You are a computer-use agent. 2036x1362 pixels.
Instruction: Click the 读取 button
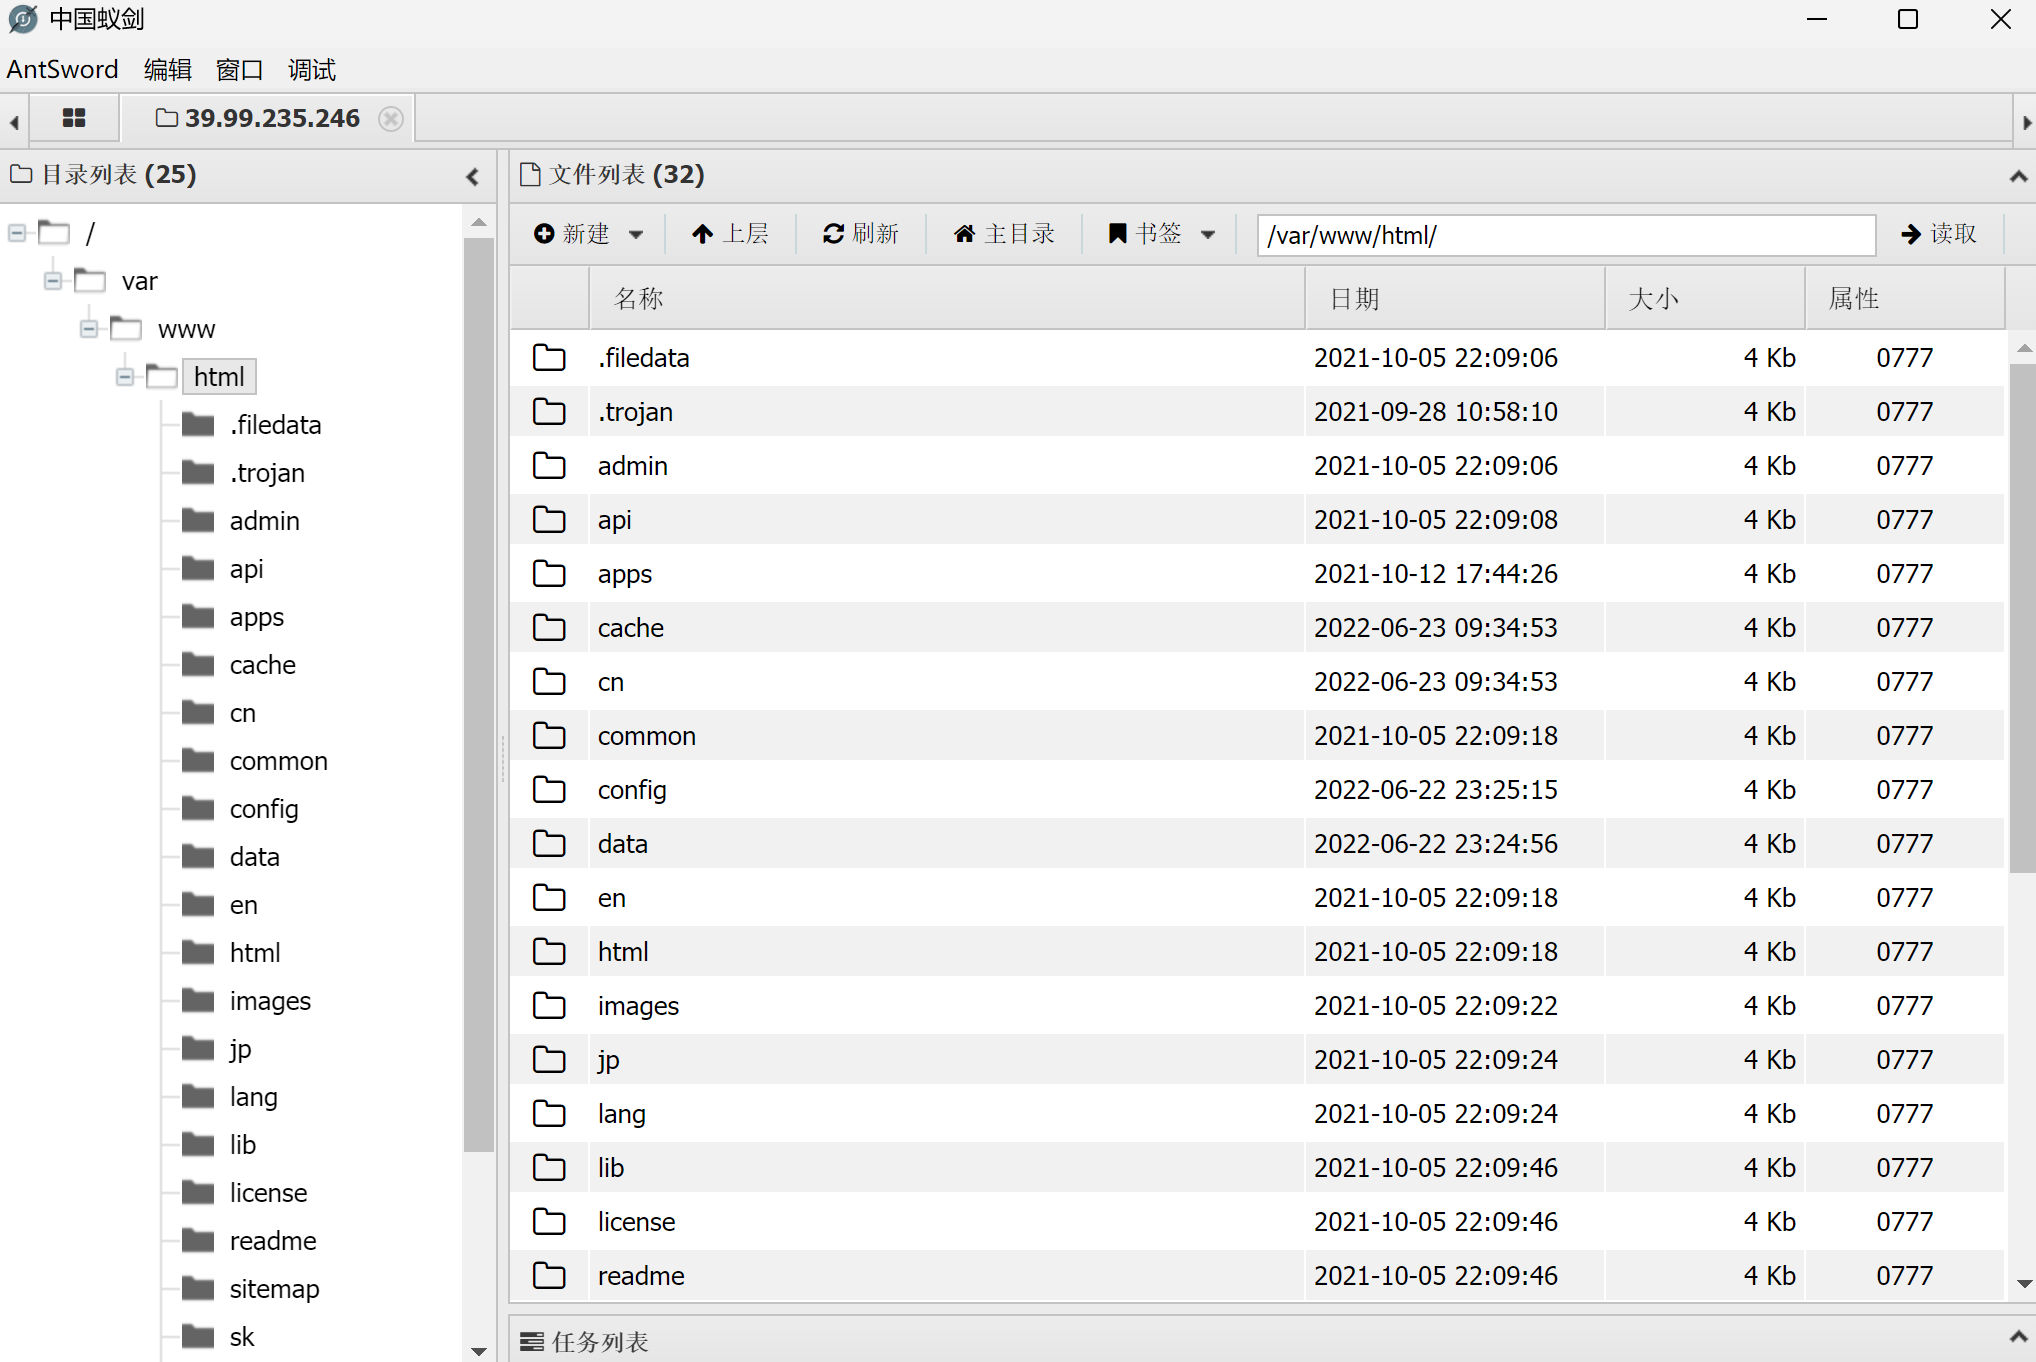pyautogui.click(x=1938, y=234)
